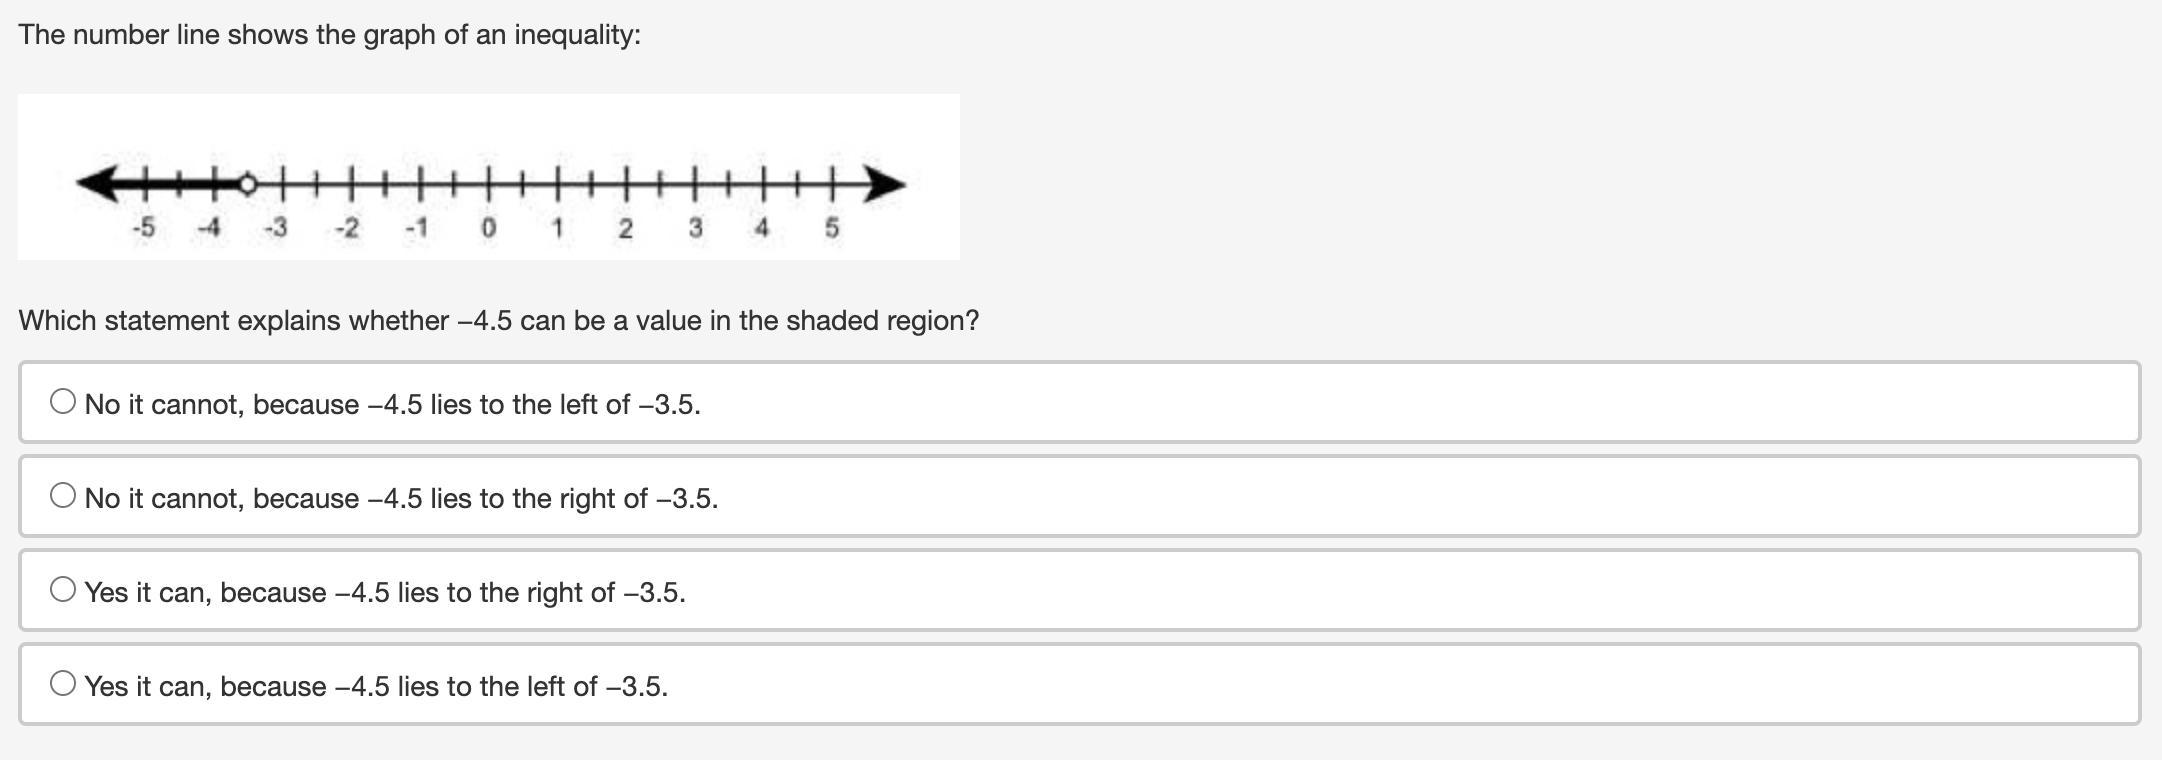The image size is (2162, 760).
Task: Click the 'Which statement explains' question text
Action: pos(499,321)
